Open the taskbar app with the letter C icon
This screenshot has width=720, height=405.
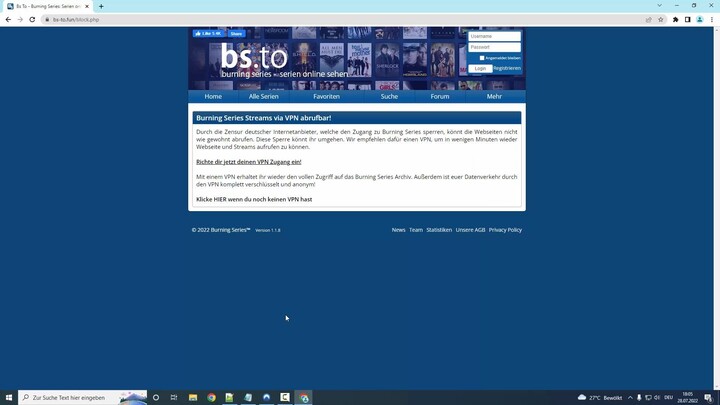(285, 398)
